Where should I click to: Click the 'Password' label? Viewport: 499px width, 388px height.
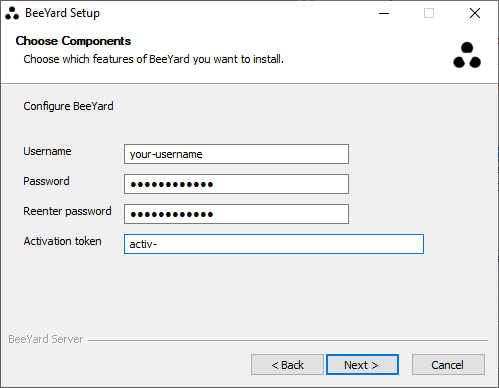click(x=46, y=181)
